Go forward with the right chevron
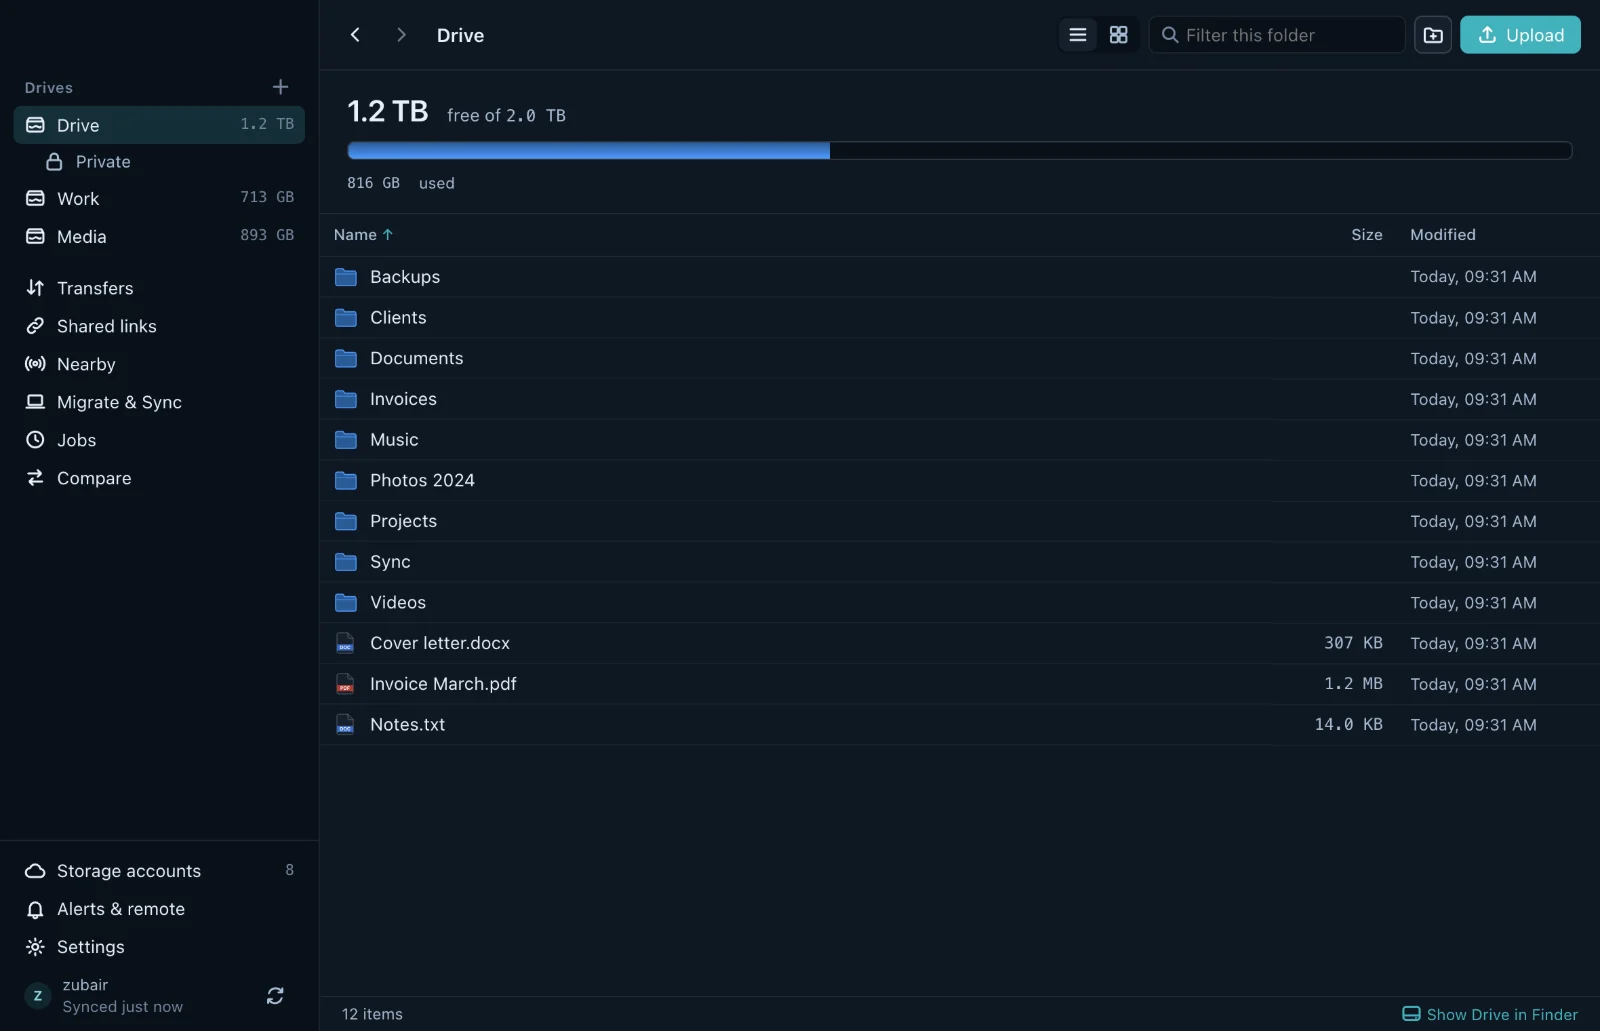1600x1031 pixels. pos(401,35)
